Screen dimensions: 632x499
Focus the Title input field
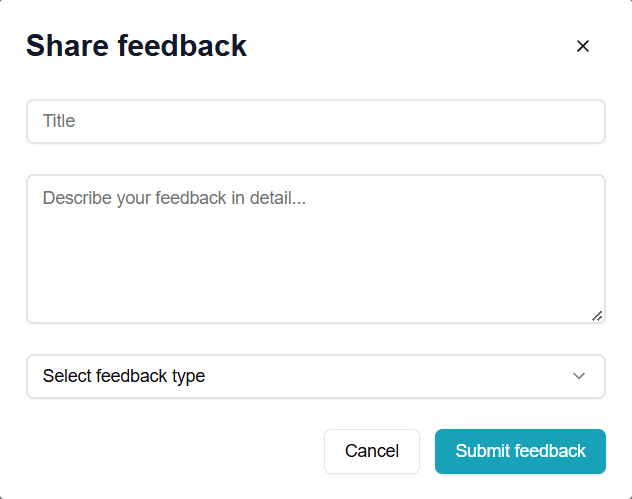coord(315,121)
